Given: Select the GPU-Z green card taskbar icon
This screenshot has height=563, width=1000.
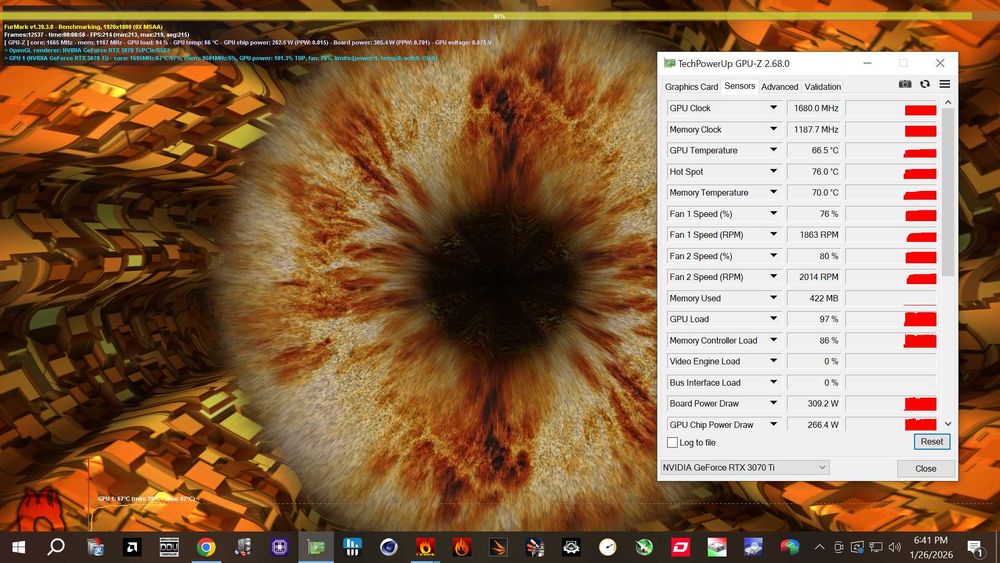Looking at the screenshot, I should tap(316, 547).
